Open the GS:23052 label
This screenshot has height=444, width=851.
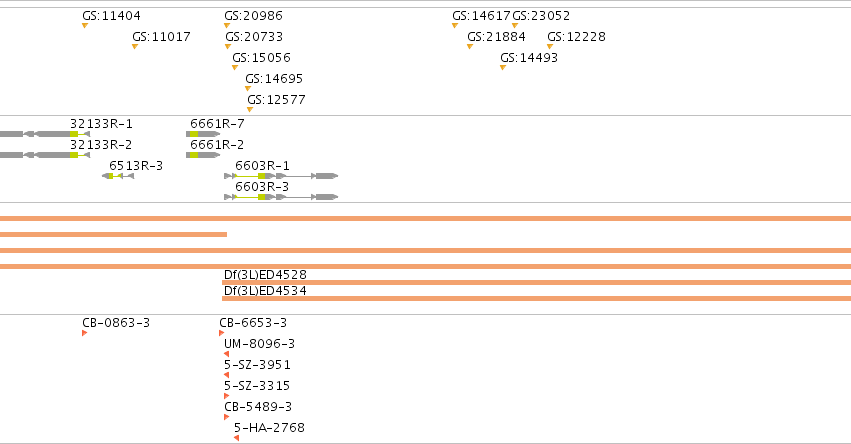542,16
